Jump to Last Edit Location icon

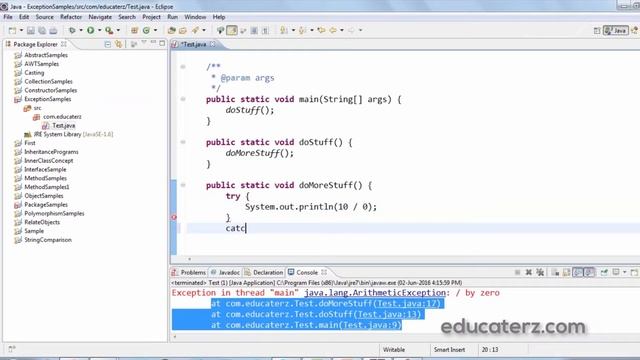click(x=321, y=30)
